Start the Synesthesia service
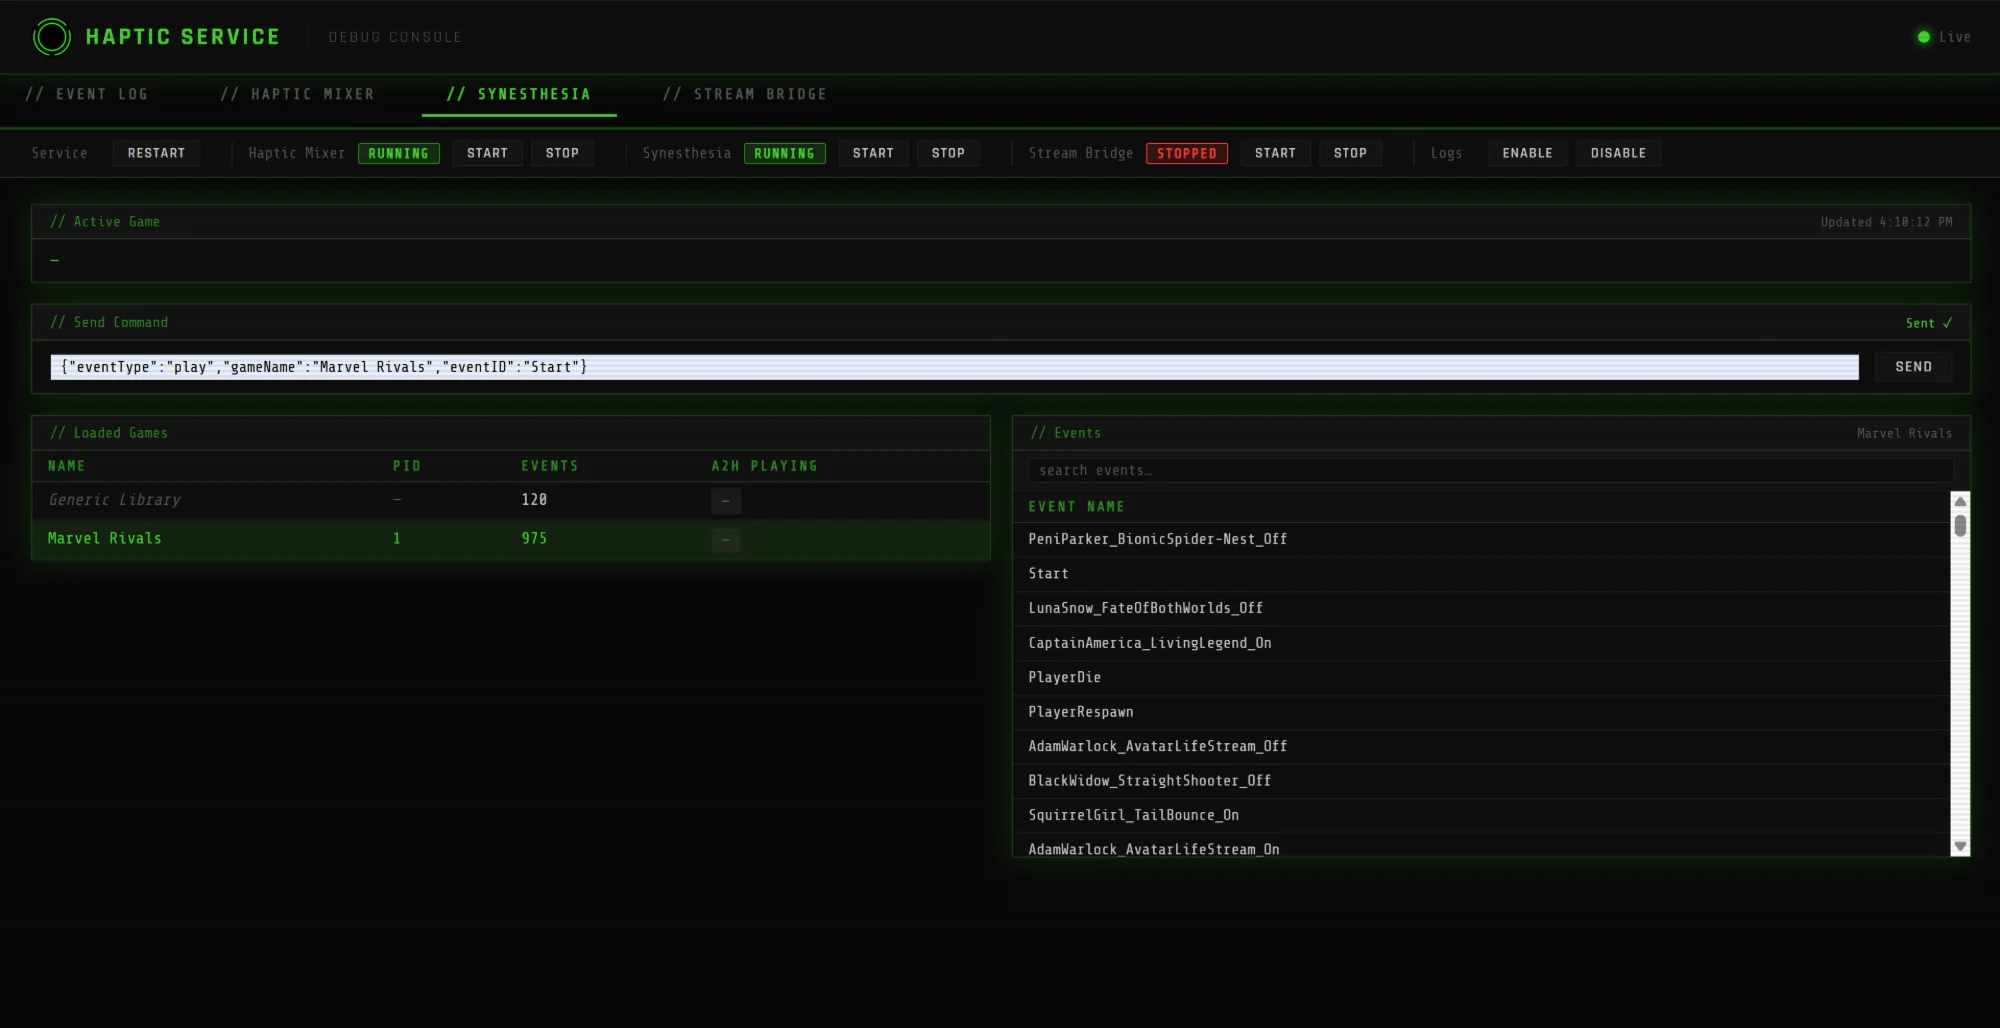 pyautogui.click(x=873, y=153)
